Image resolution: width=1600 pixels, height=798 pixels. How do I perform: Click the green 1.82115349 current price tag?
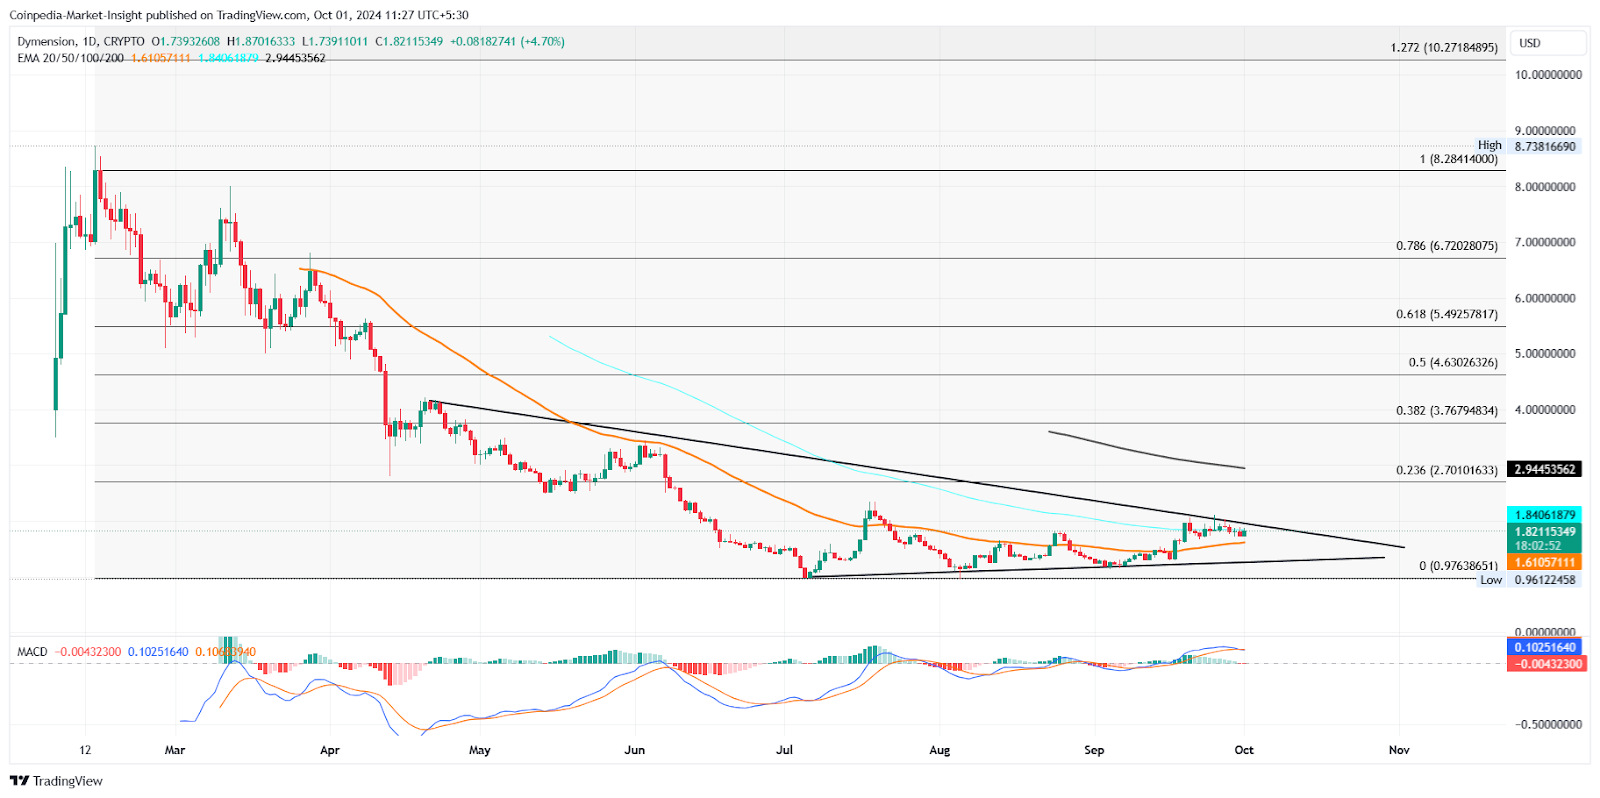1545,532
